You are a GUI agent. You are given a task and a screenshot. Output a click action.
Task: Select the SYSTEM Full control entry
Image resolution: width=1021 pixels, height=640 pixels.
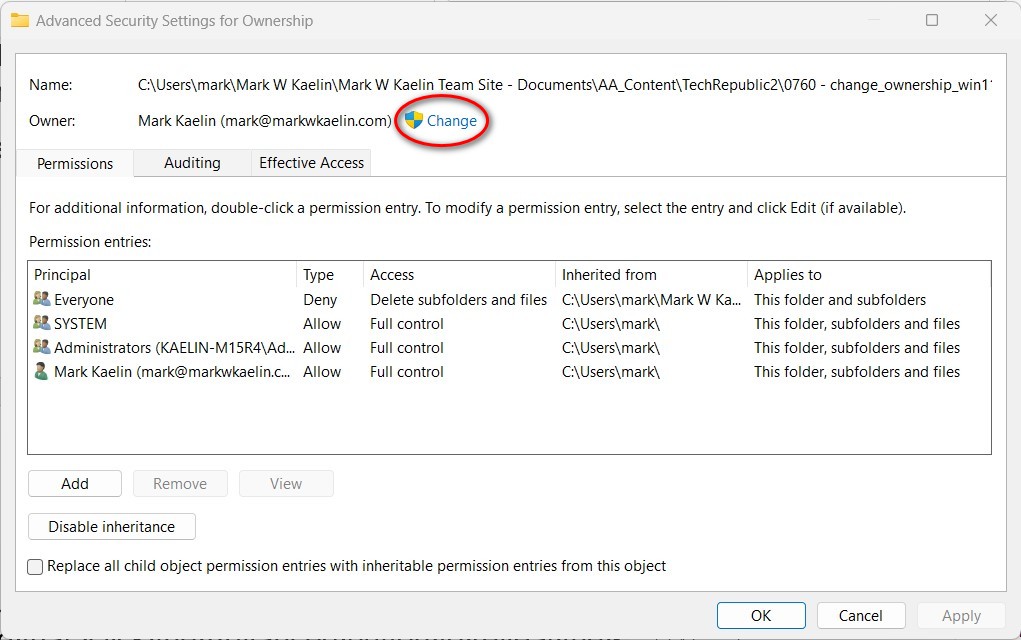point(200,323)
